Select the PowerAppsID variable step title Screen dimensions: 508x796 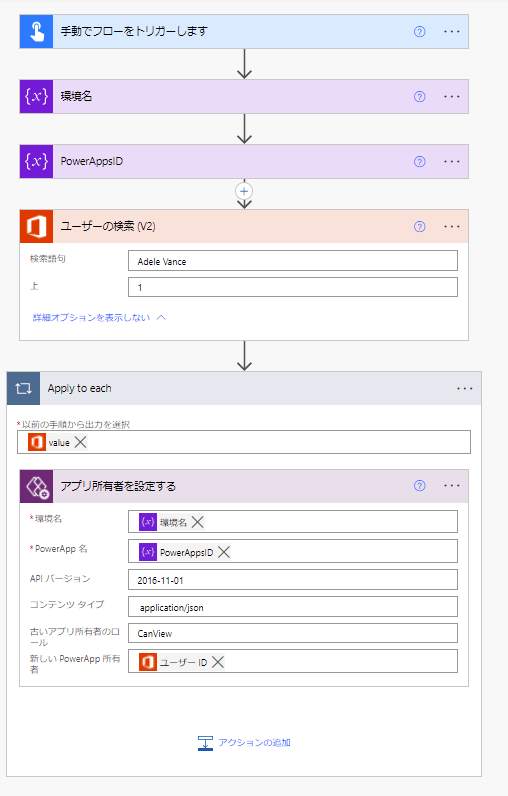point(92,161)
